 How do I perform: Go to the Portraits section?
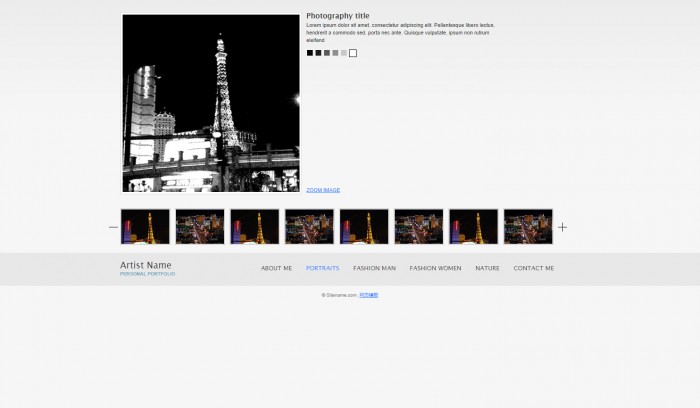[322, 268]
